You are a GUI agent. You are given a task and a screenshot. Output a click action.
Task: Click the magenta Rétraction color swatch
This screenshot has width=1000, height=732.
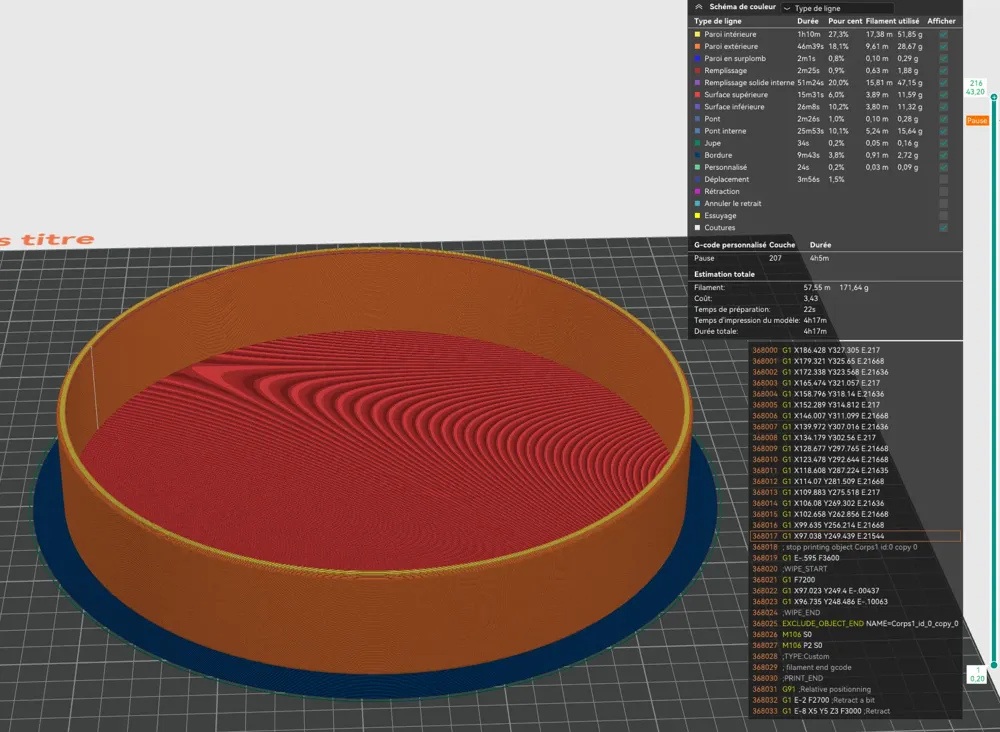[x=697, y=191]
